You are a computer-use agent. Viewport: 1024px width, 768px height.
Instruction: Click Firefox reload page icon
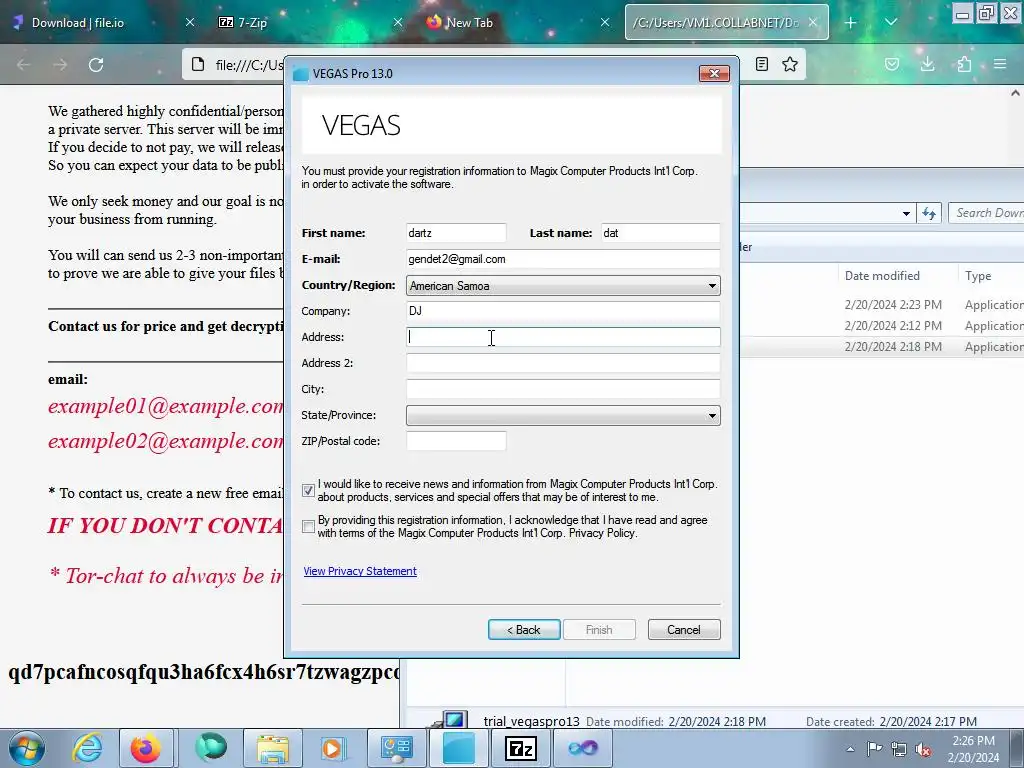coord(96,65)
